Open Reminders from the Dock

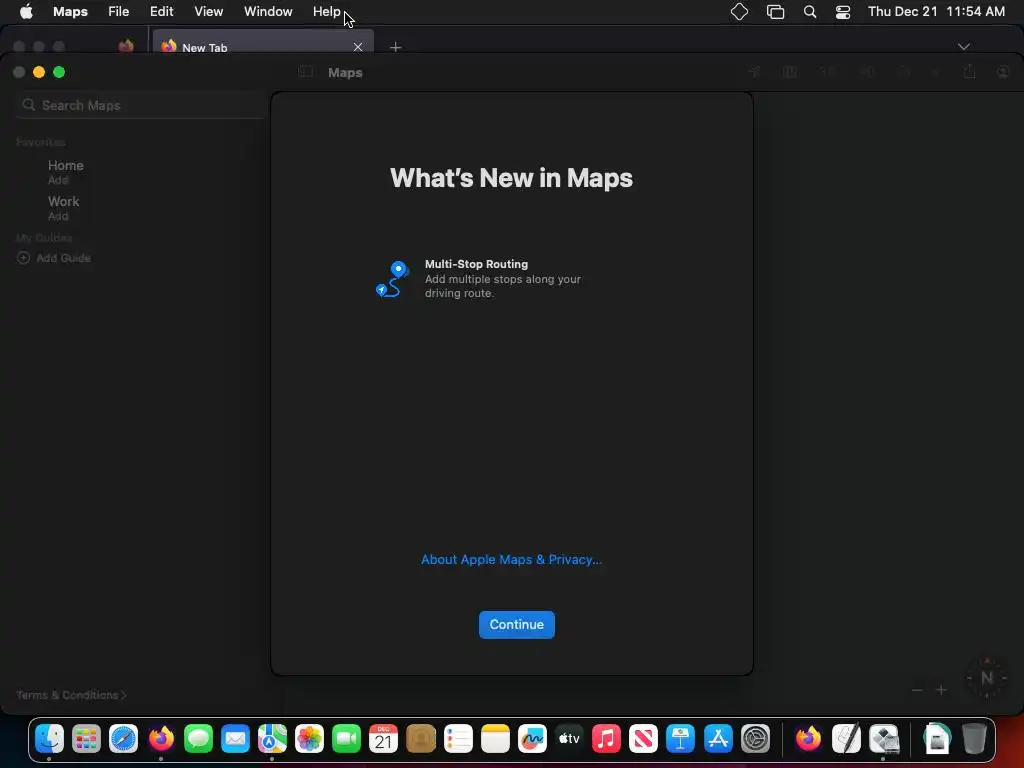click(x=458, y=739)
